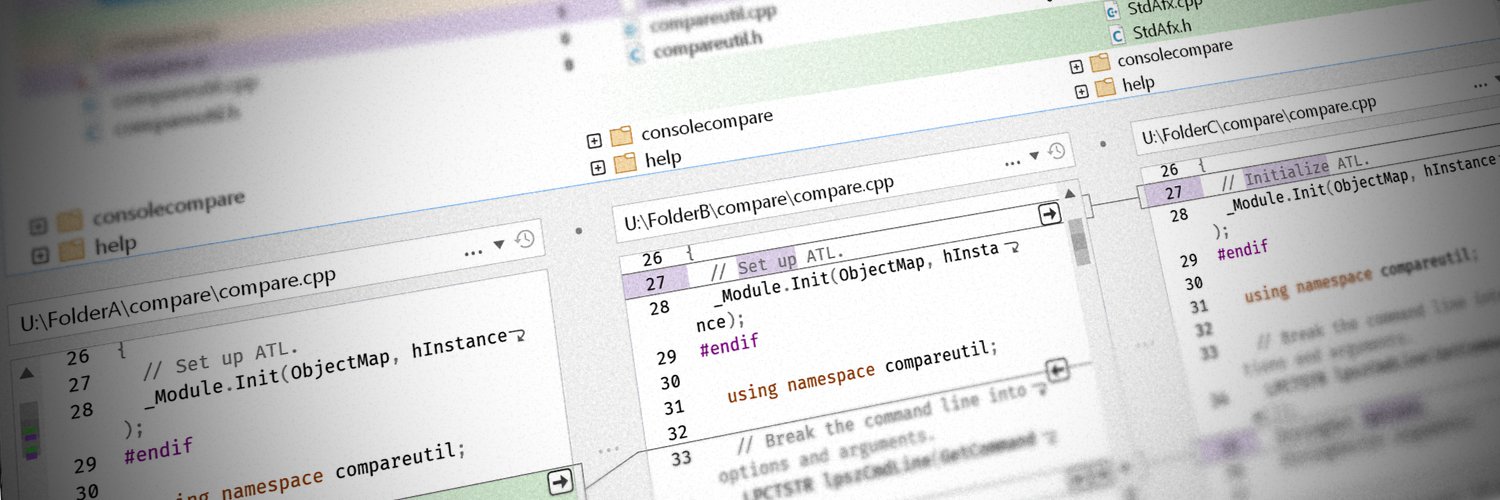Click ellipsis browse button above FolderA path
Image resolution: width=1500 pixels, height=500 pixels.
click(474, 252)
